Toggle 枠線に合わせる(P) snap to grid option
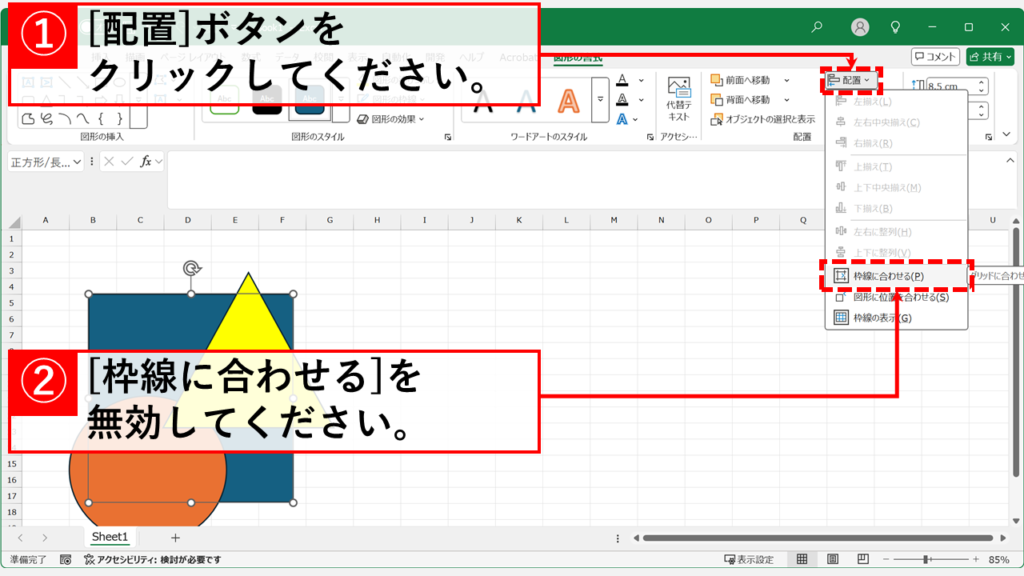This screenshot has height=576, width=1024. pos(896,276)
